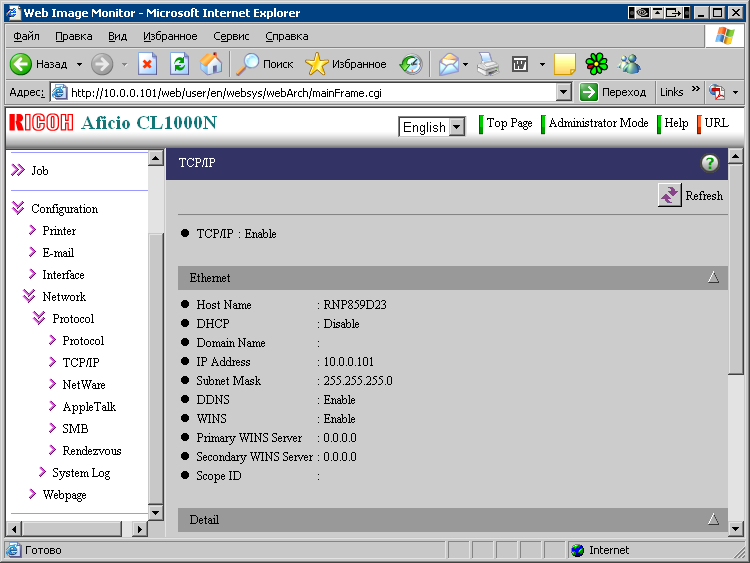750x563 pixels.
Task: Collapse the Ethernet section triangle
Action: [713, 277]
